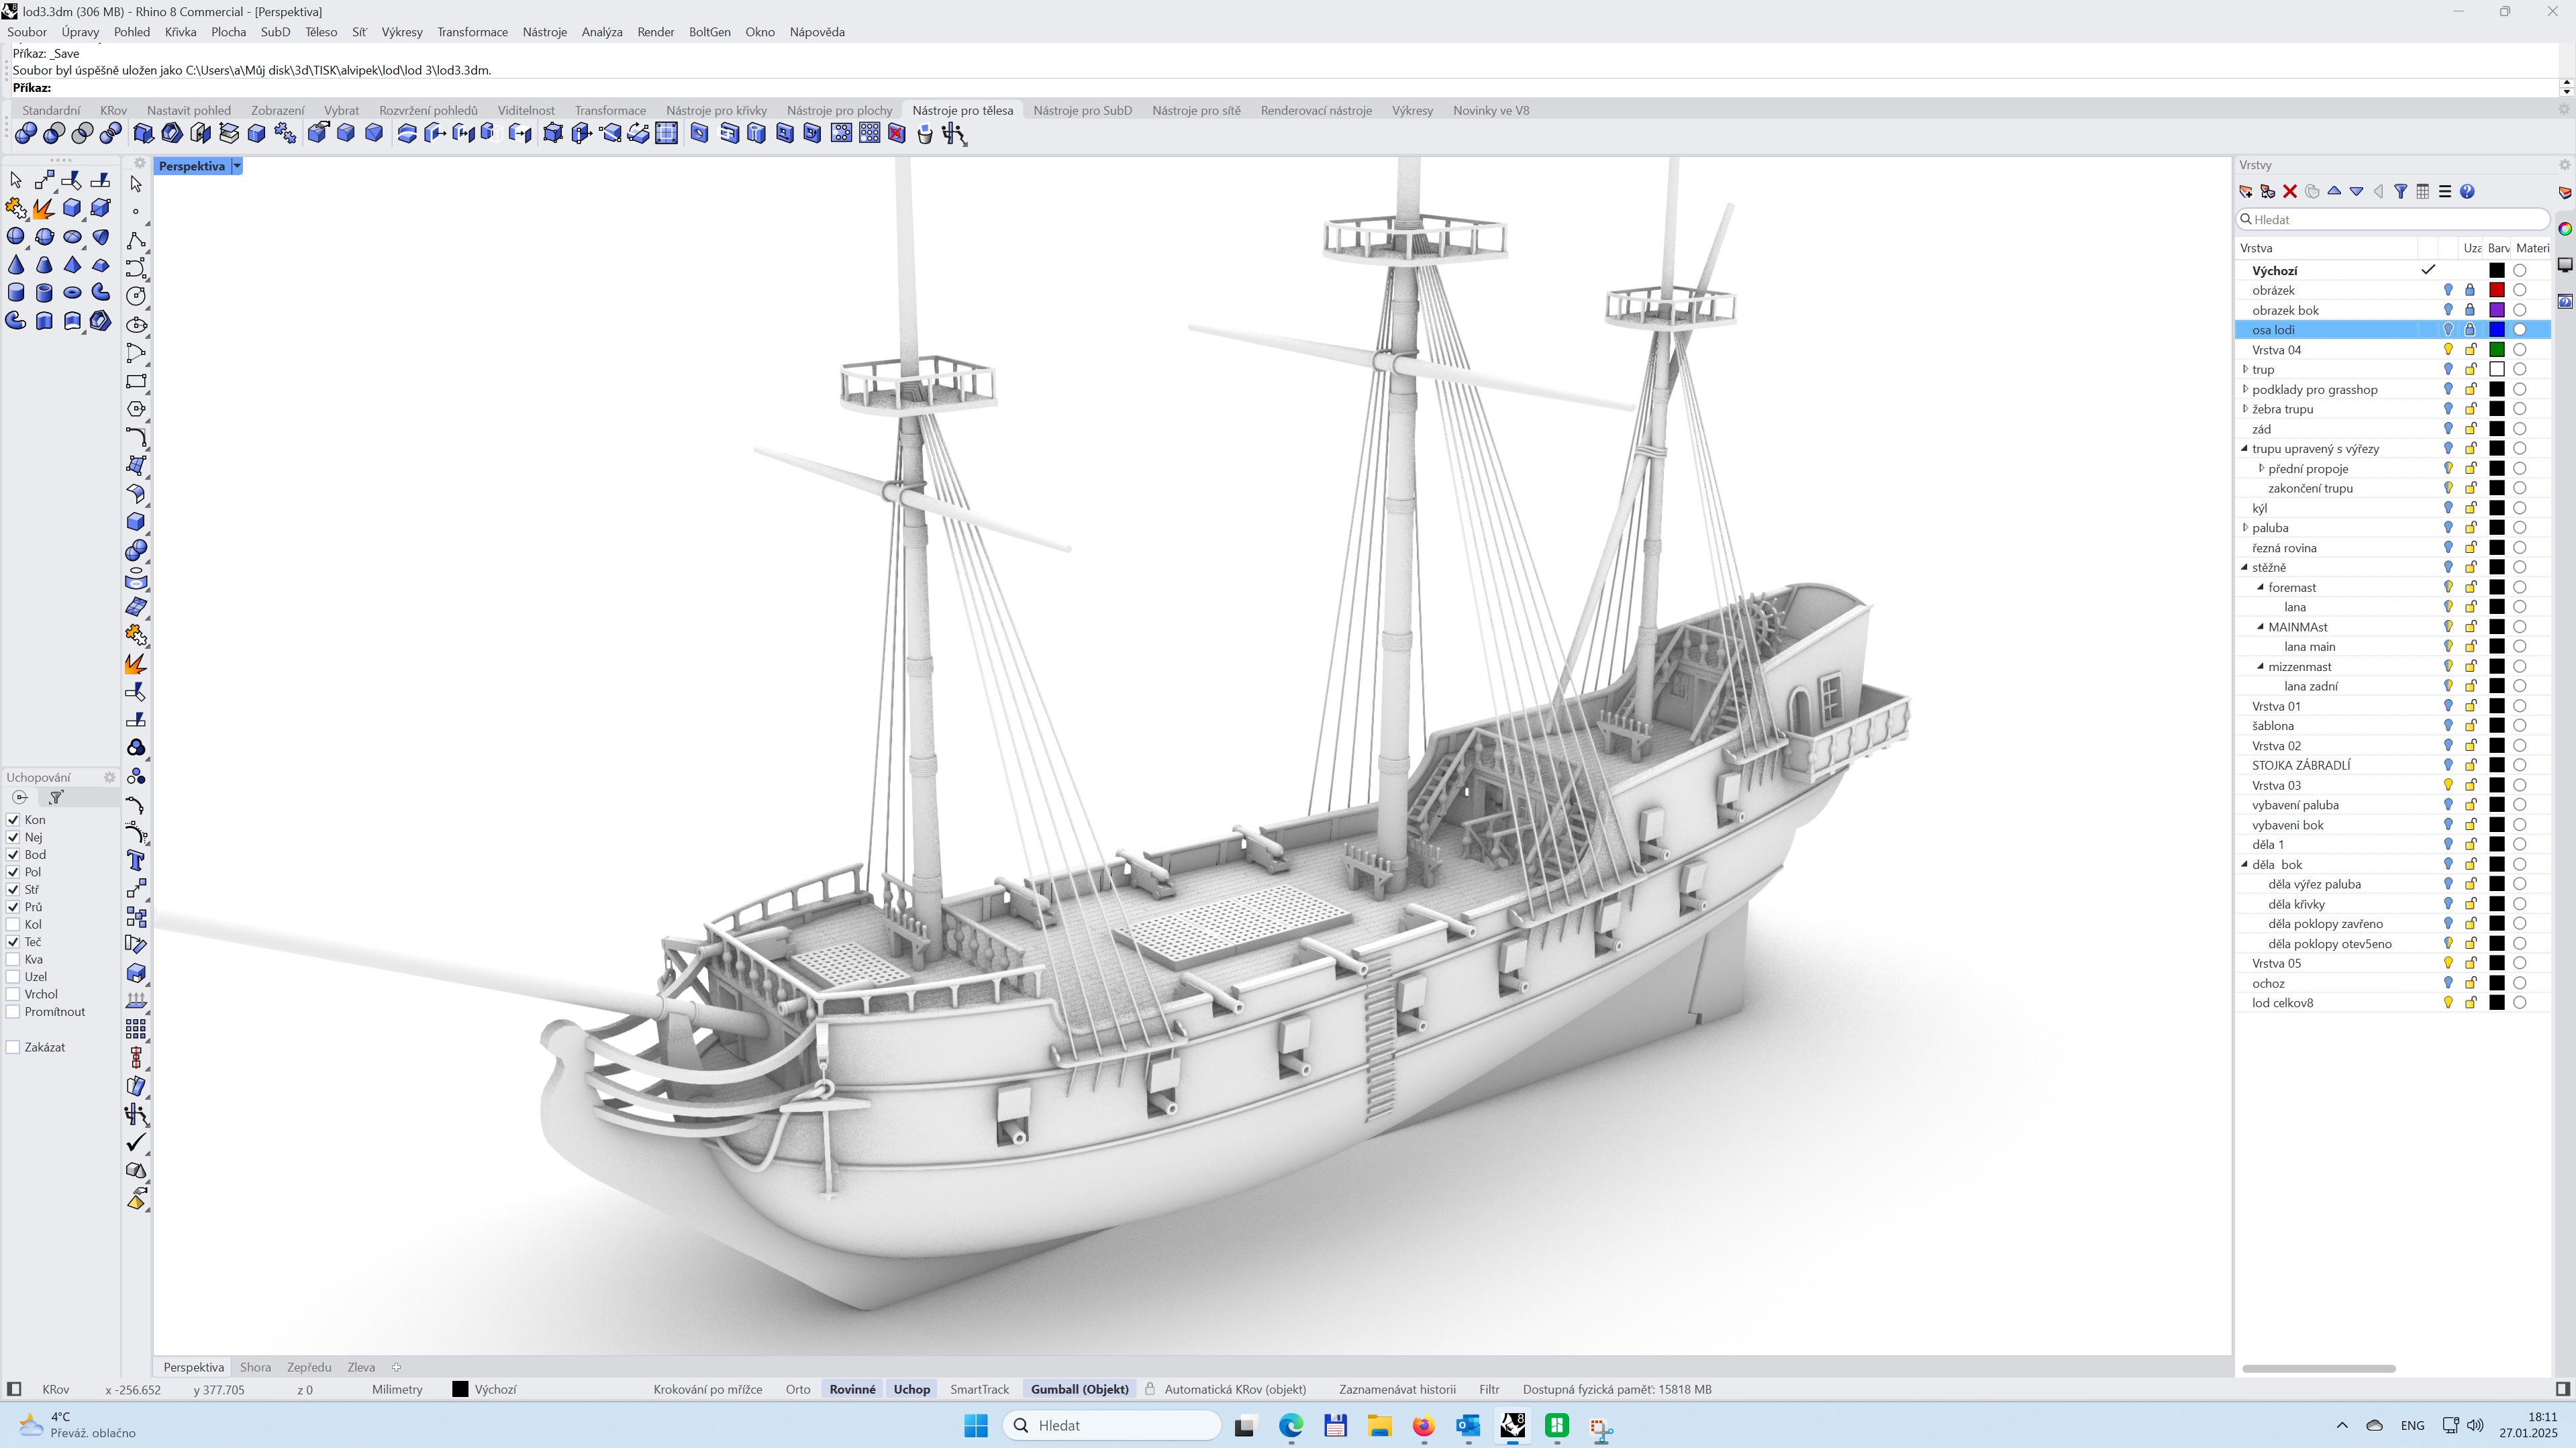2576x1448 pixels.
Task: Enable the Kva object snap
Action: point(13,960)
